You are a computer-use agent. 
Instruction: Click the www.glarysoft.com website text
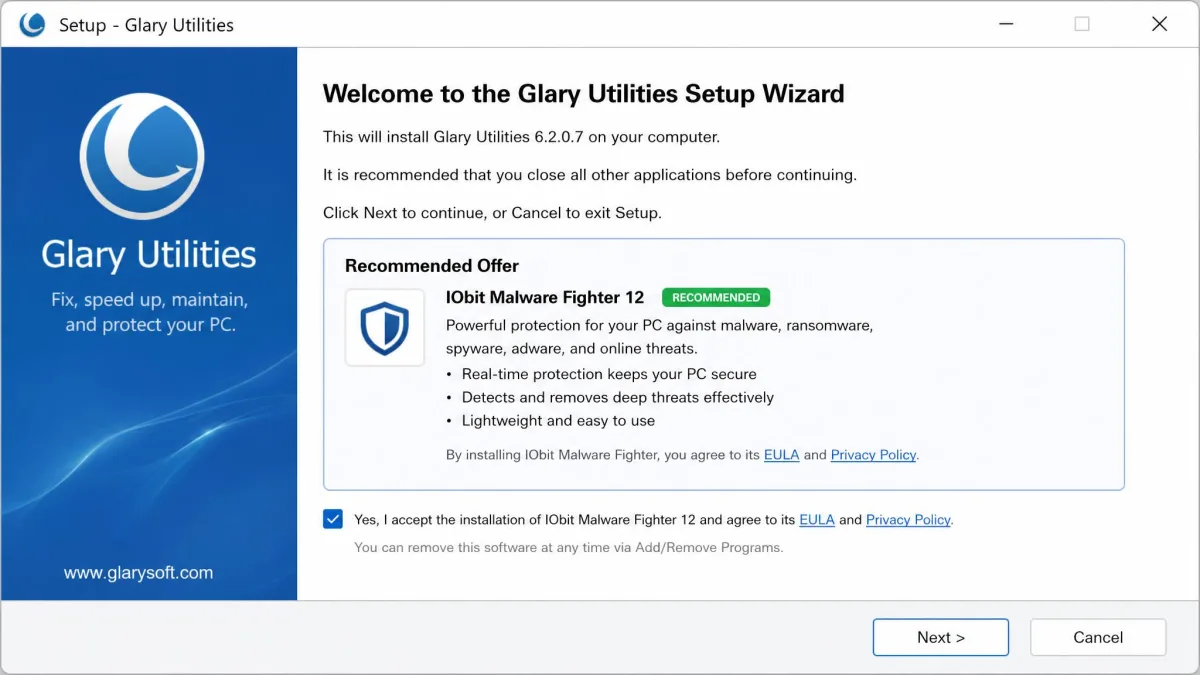point(138,573)
